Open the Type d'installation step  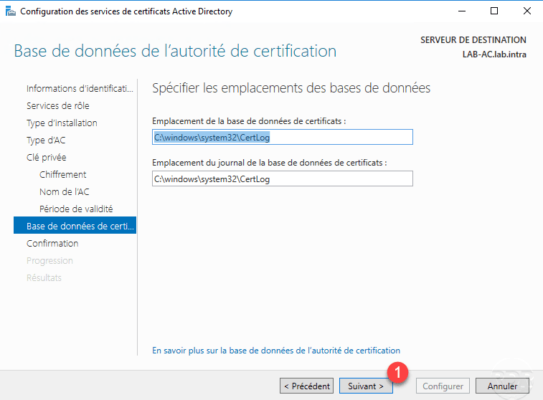[62, 123]
